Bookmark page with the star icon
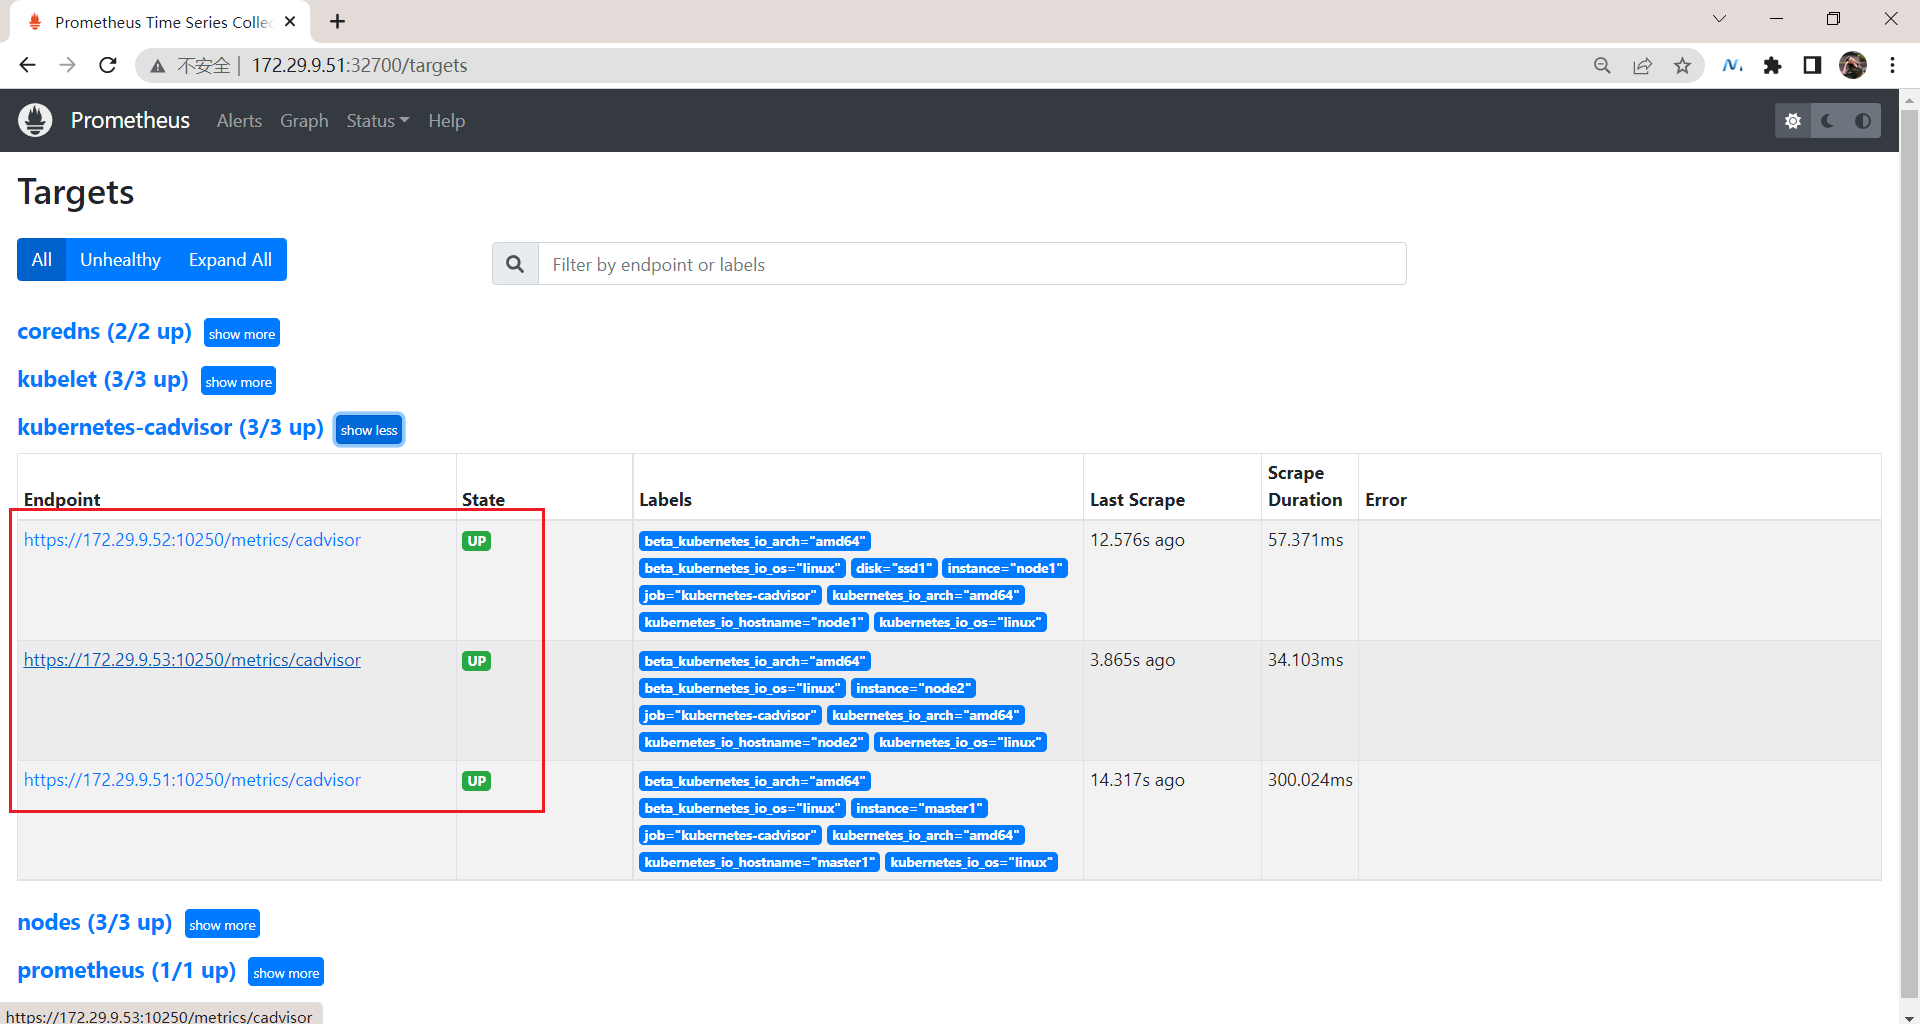Viewport: 1920px width, 1024px height. point(1682,65)
